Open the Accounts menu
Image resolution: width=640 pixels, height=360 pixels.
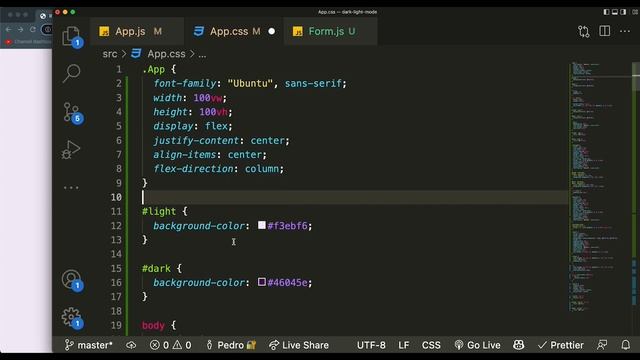(72, 280)
